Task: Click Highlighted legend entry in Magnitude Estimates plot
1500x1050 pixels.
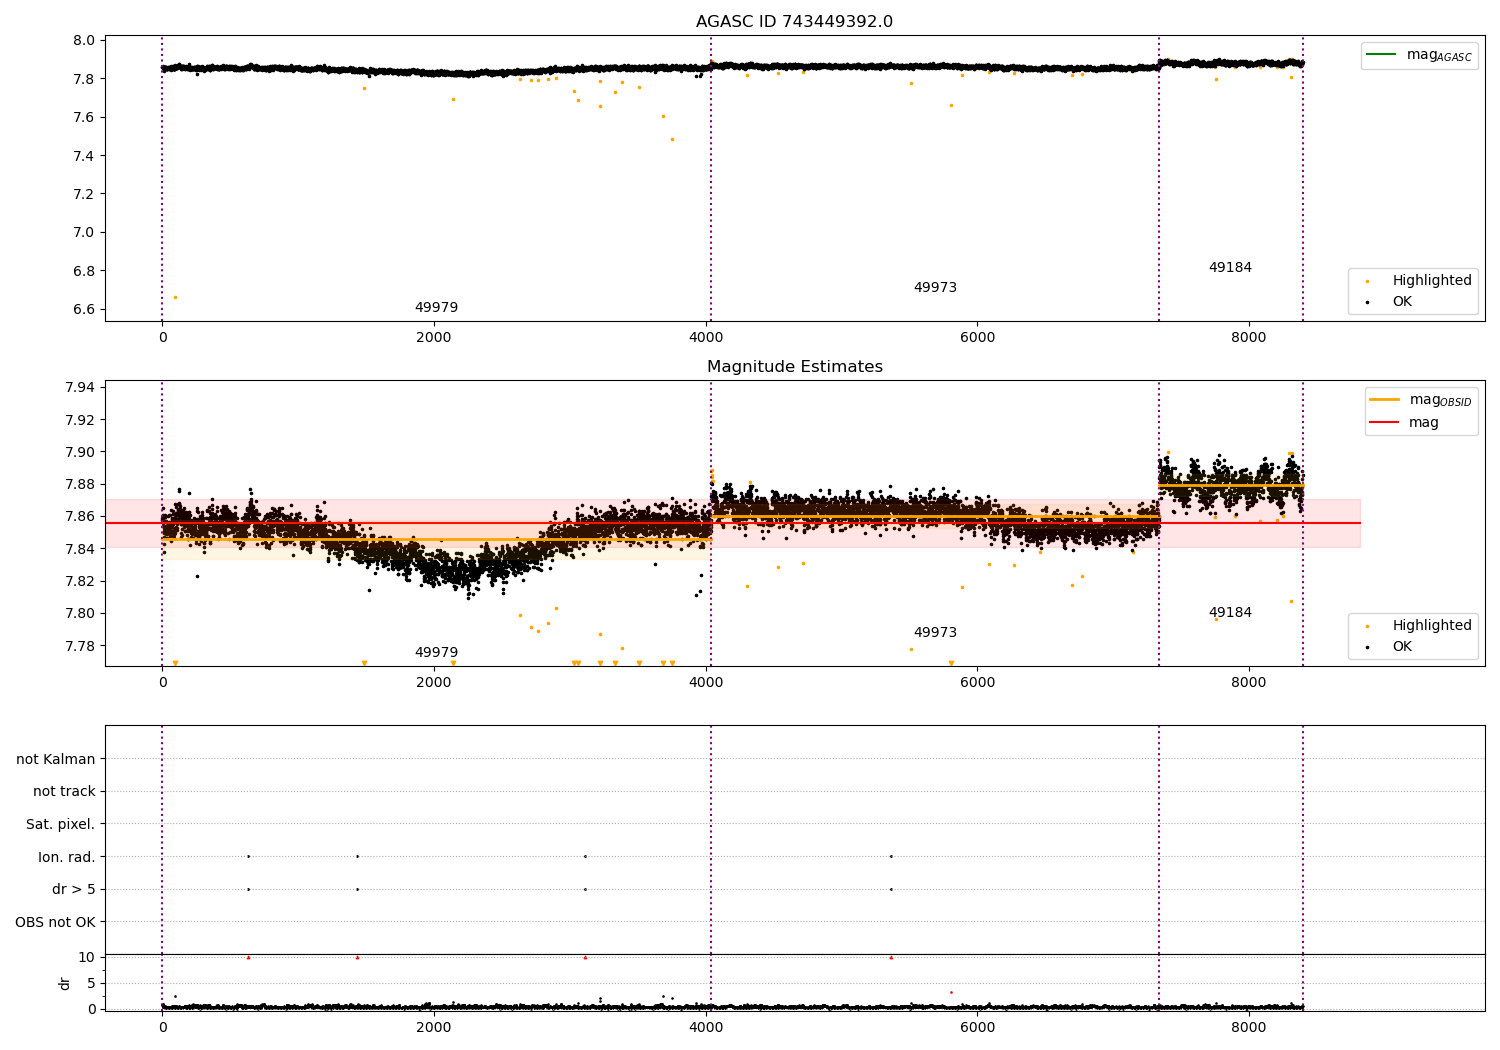Action: (x=1432, y=626)
